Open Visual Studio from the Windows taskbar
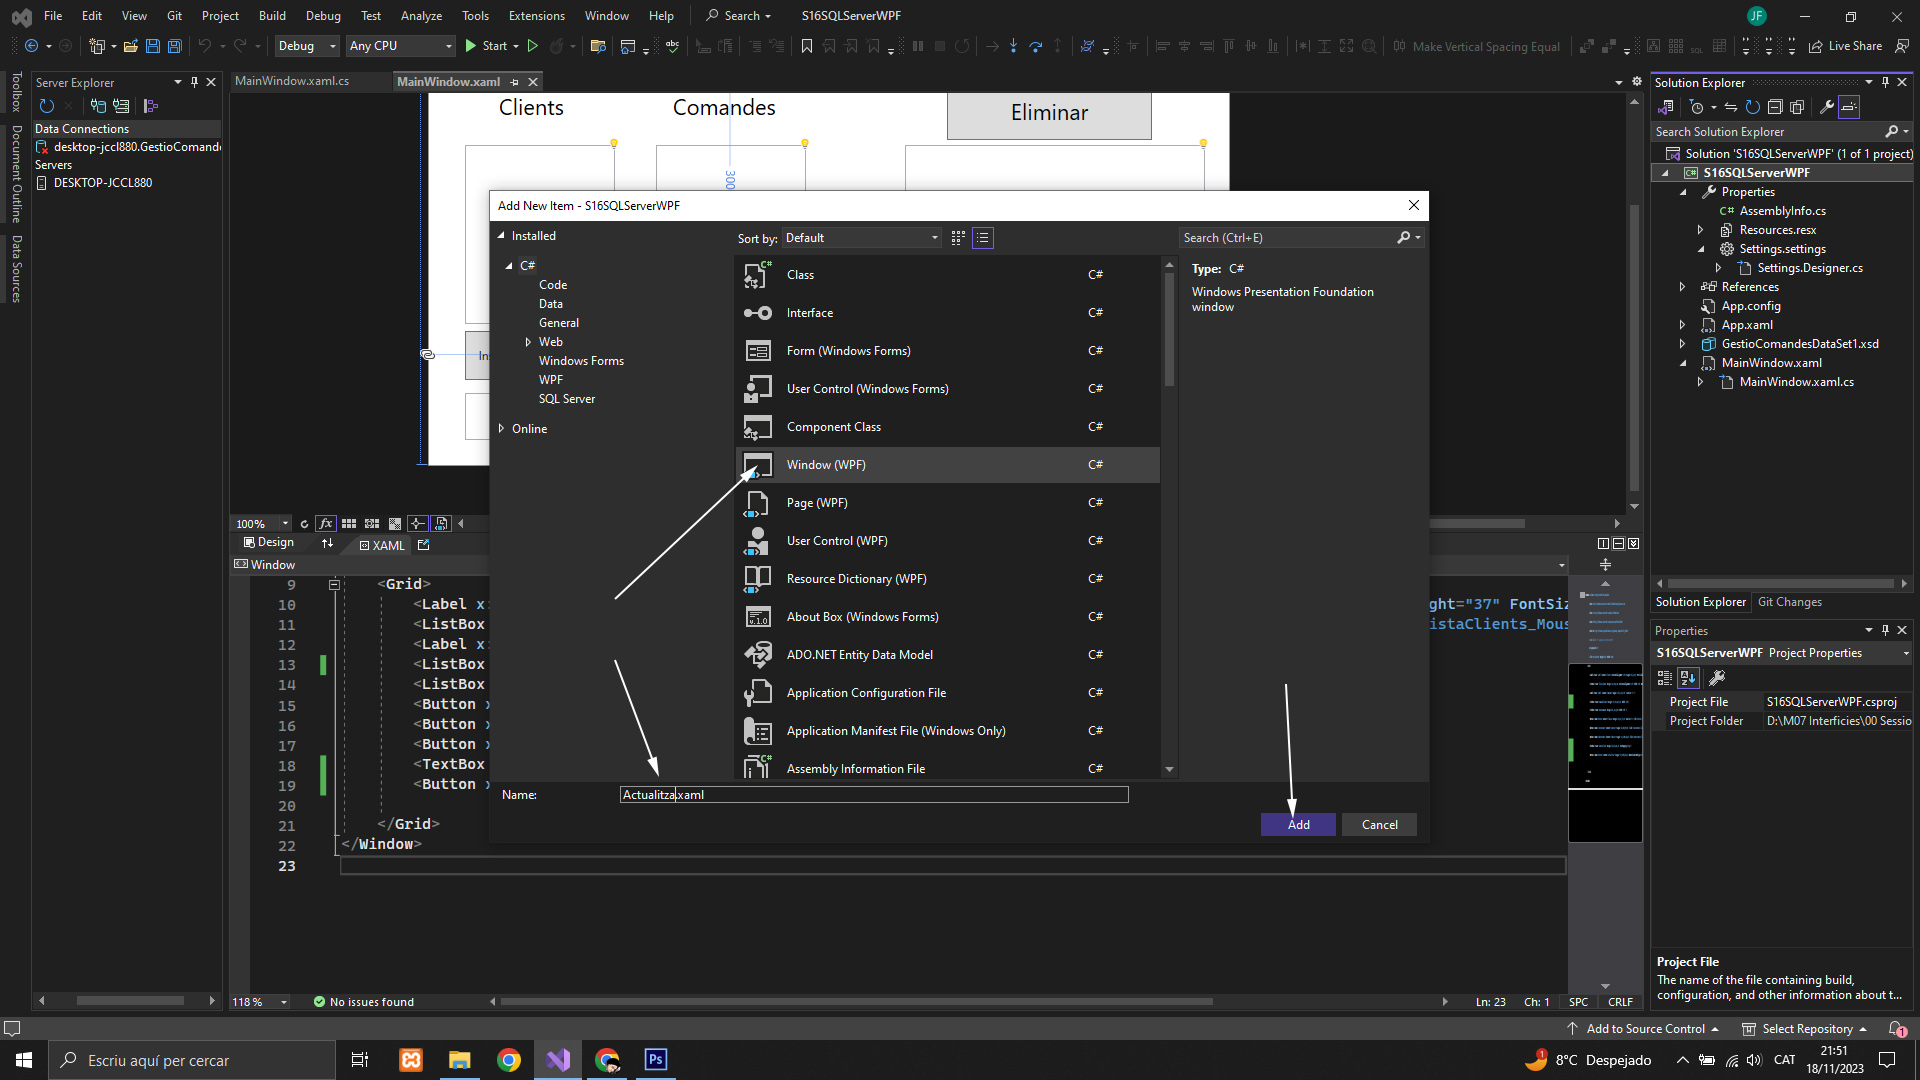Screen dimensions: 1920x1080 pyautogui.click(x=558, y=1060)
